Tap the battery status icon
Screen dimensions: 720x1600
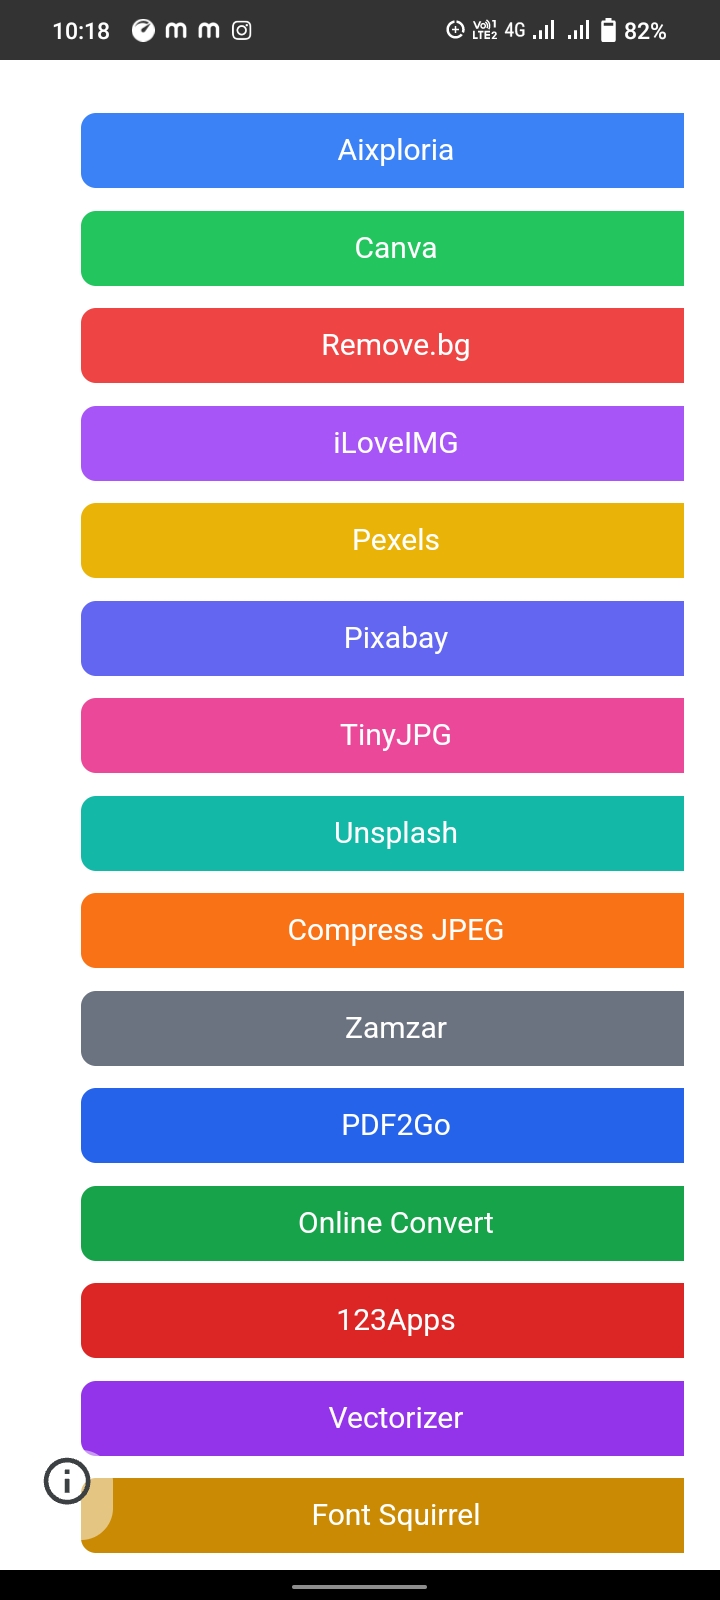pos(608,31)
